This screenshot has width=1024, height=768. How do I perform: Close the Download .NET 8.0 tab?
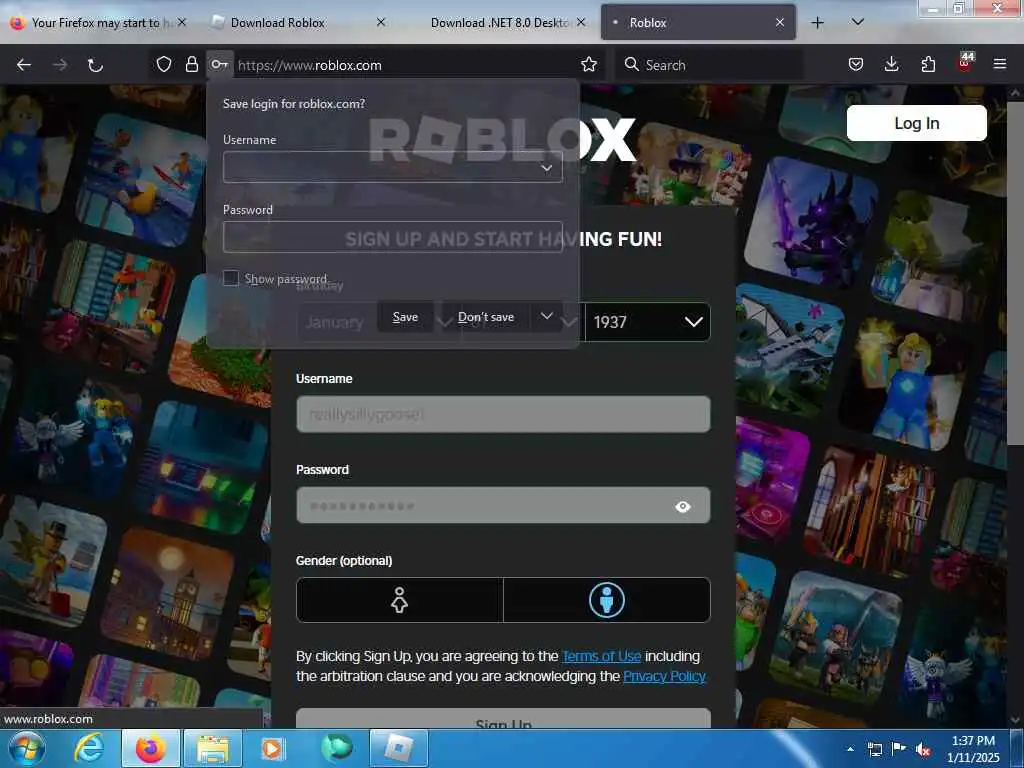click(581, 23)
